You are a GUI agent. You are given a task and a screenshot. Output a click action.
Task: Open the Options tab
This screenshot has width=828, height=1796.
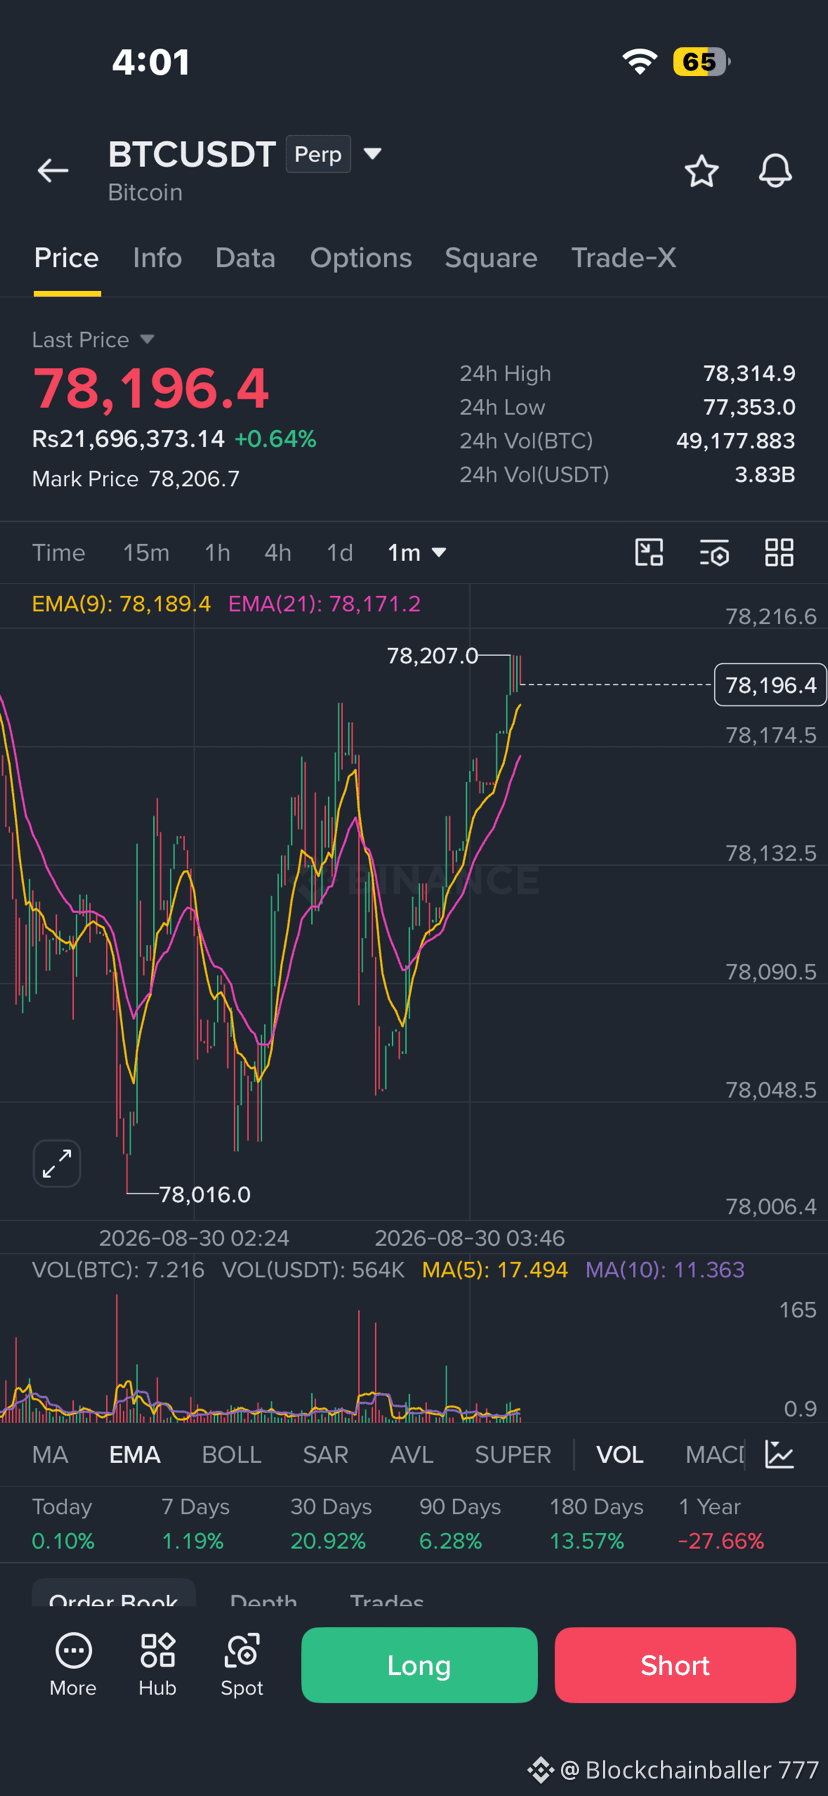(x=361, y=258)
